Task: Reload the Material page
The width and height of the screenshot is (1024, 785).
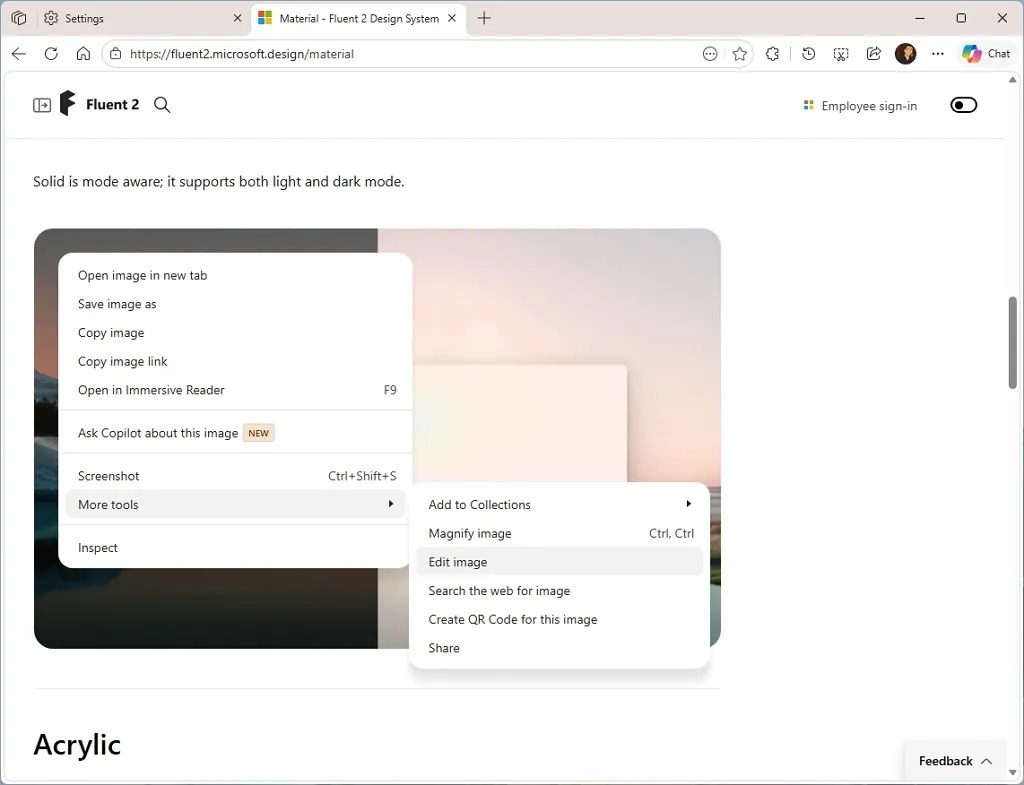Action: [51, 54]
